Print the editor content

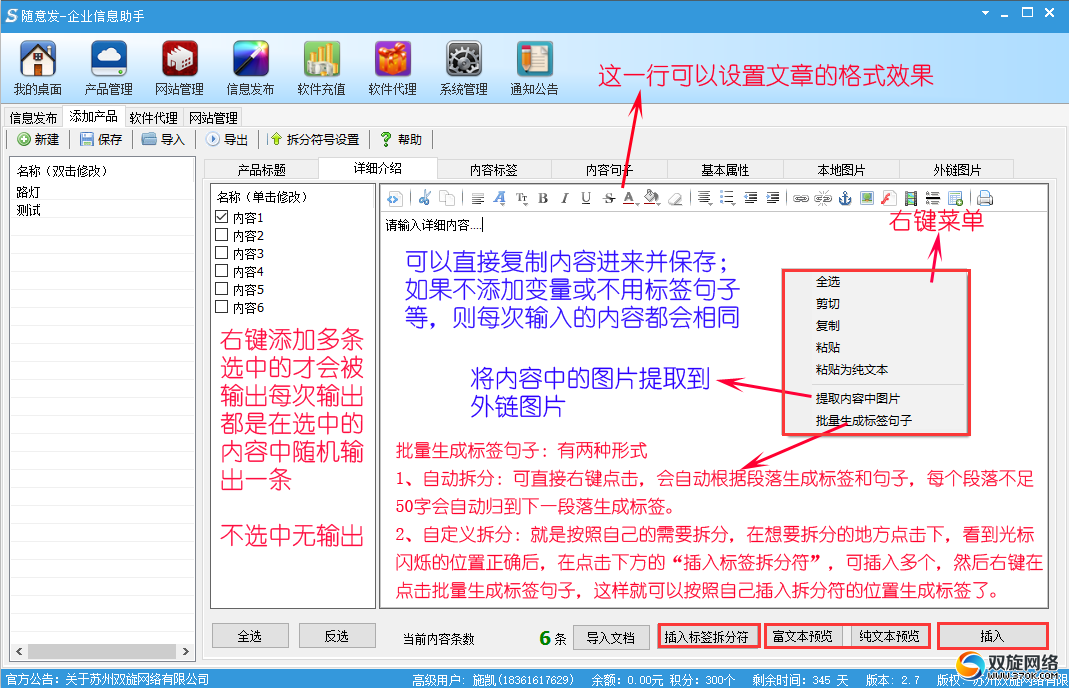tap(984, 198)
